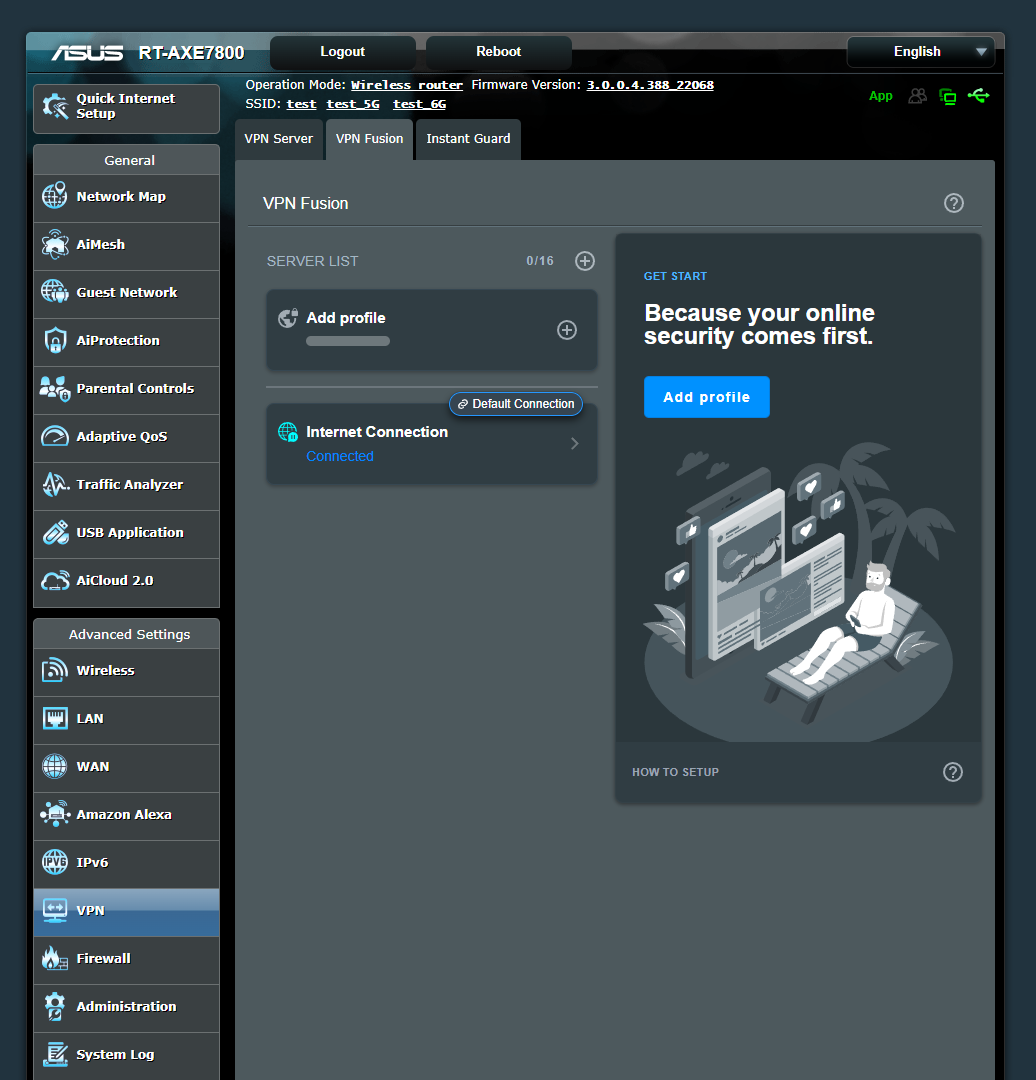This screenshot has height=1080, width=1036.
Task: Click the 0/16 server count
Action: 540,261
